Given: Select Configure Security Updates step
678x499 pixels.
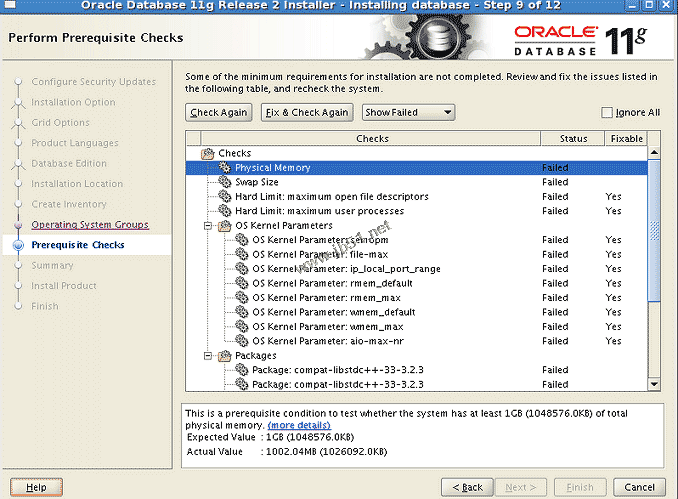Looking at the screenshot, I should pos(93,82).
